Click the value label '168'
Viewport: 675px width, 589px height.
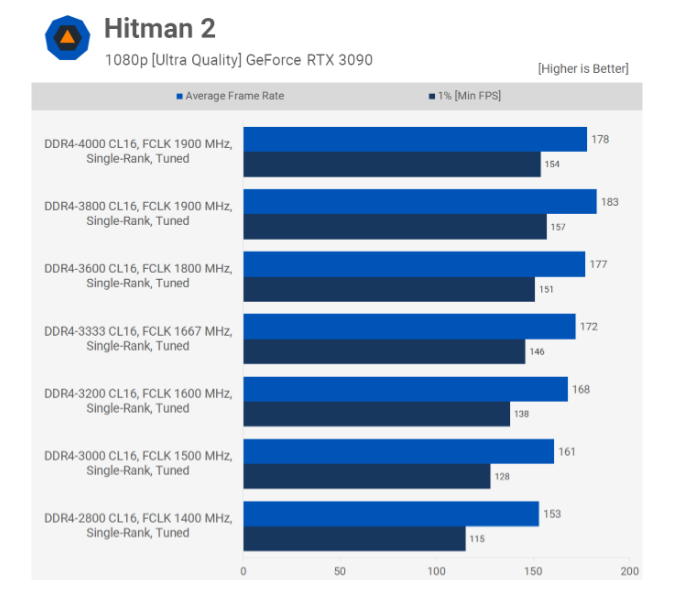click(581, 389)
